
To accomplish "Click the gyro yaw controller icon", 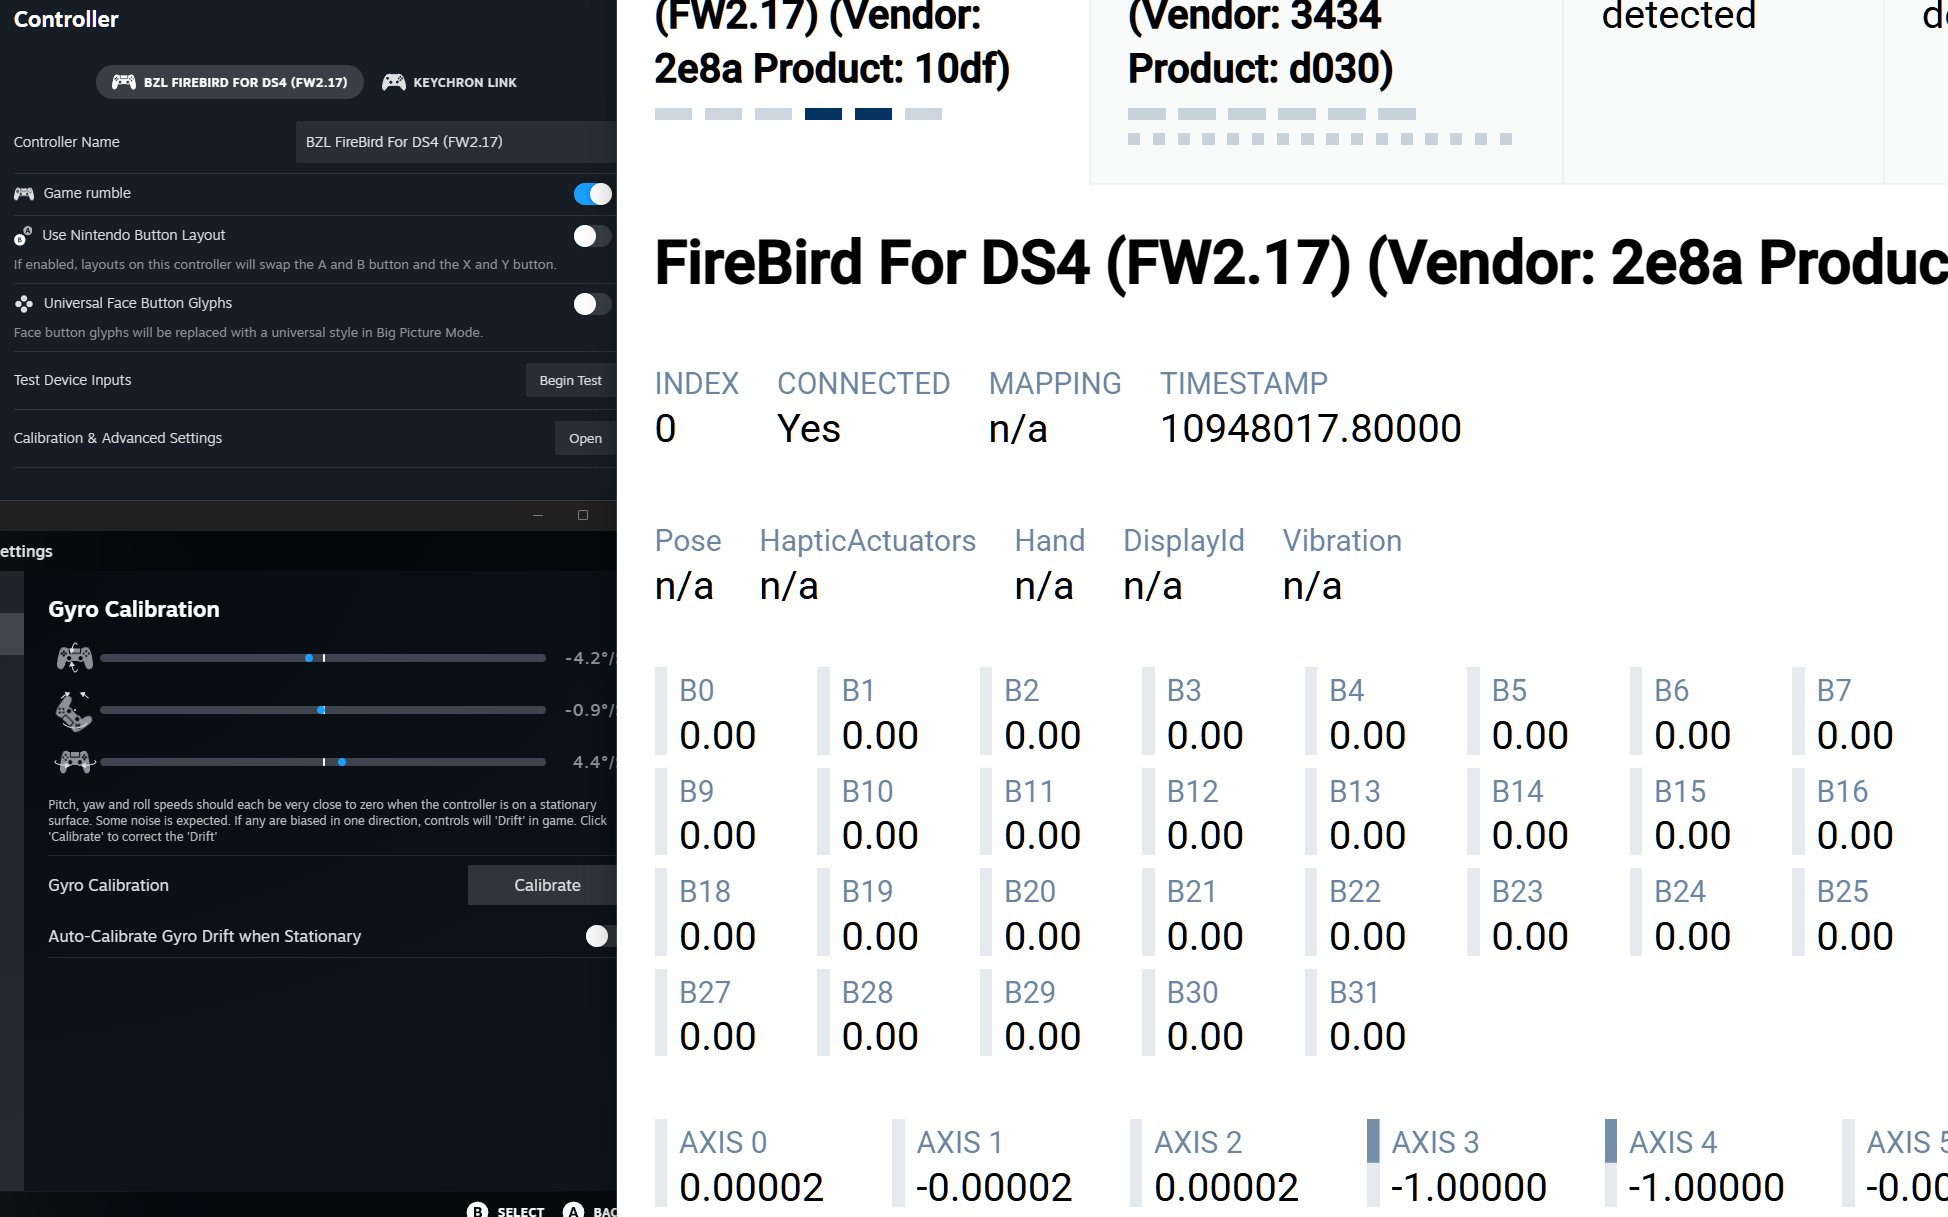I will point(74,711).
